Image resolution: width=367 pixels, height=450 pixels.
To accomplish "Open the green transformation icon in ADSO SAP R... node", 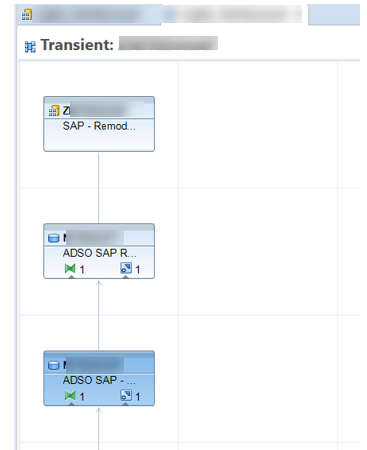I will pyautogui.click(x=70, y=268).
